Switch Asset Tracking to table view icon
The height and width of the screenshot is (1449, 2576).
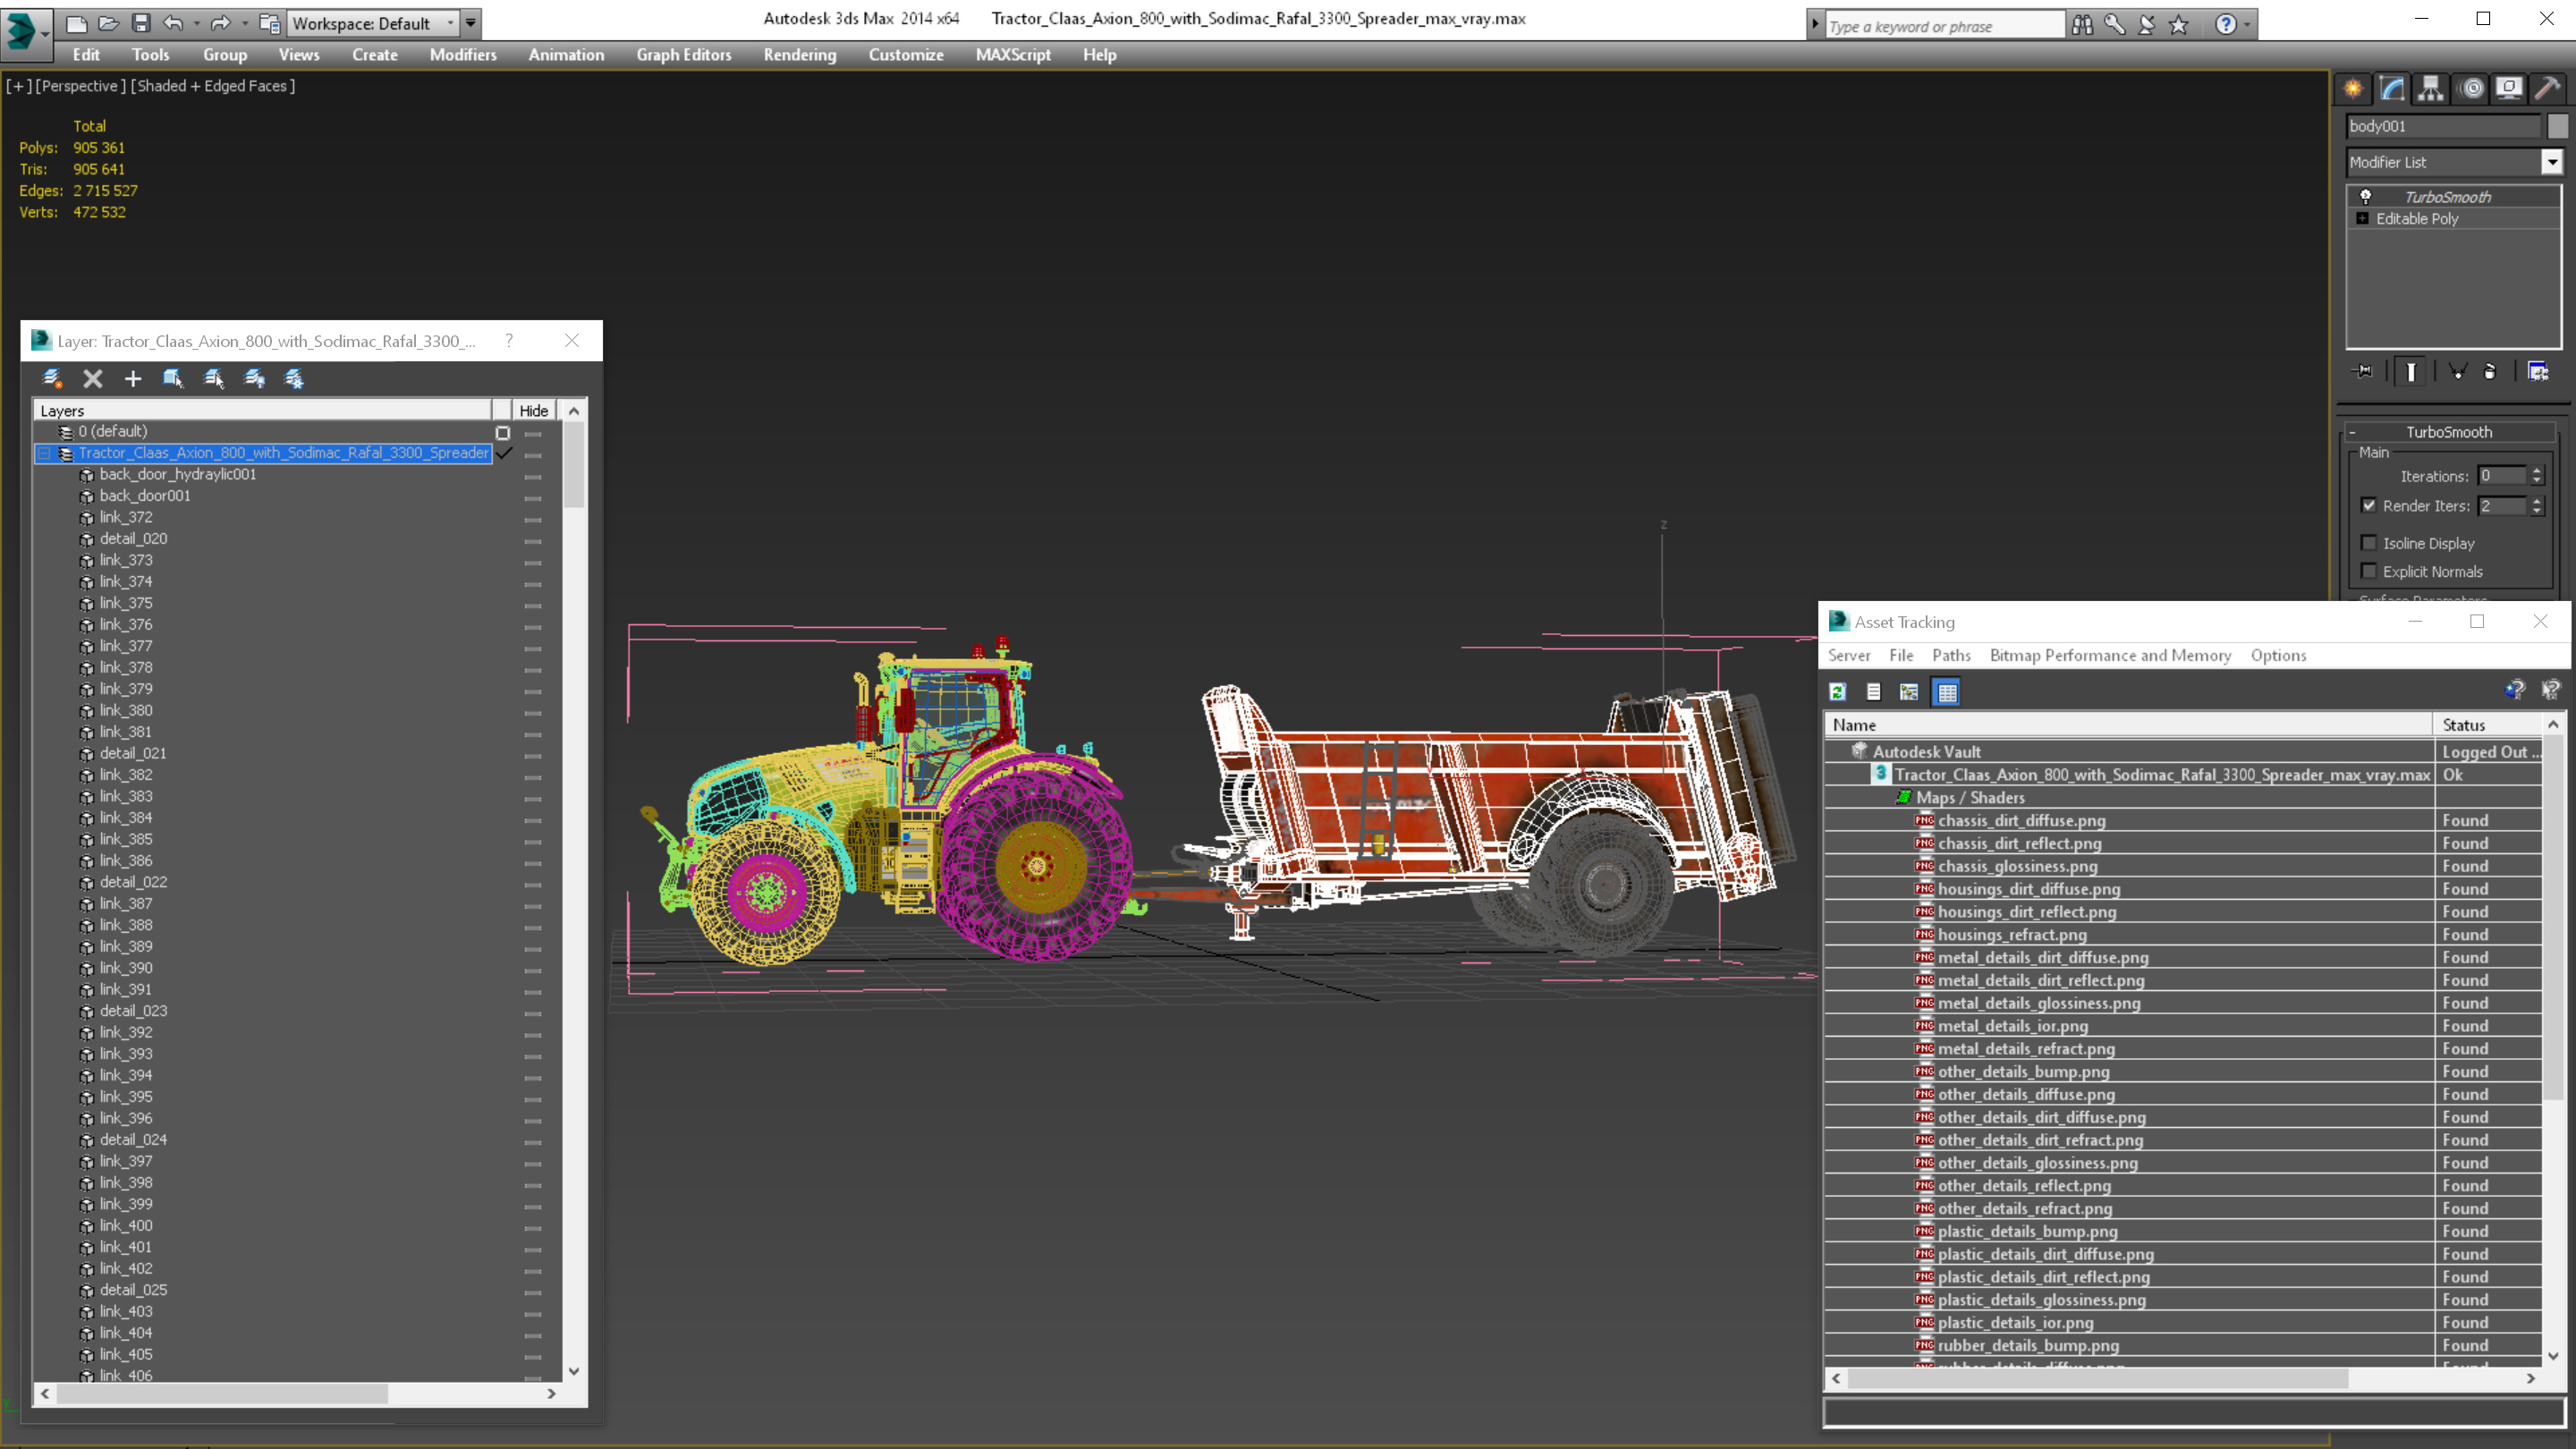[x=1946, y=691]
